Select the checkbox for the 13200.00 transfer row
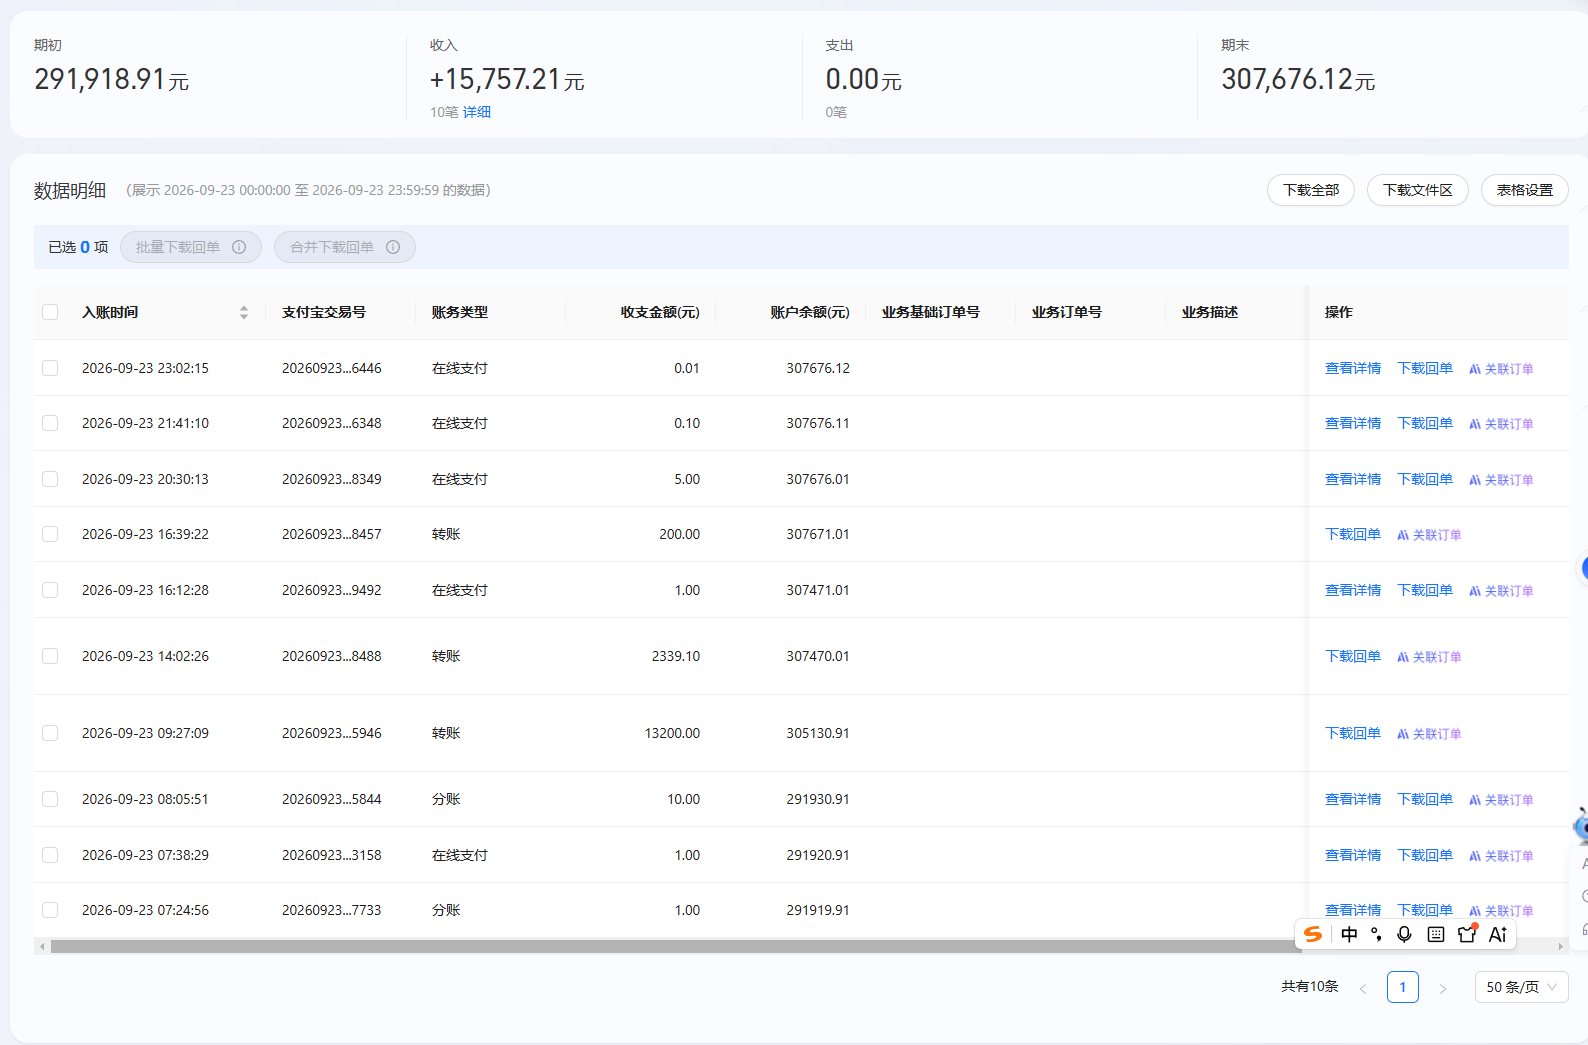 (50, 733)
